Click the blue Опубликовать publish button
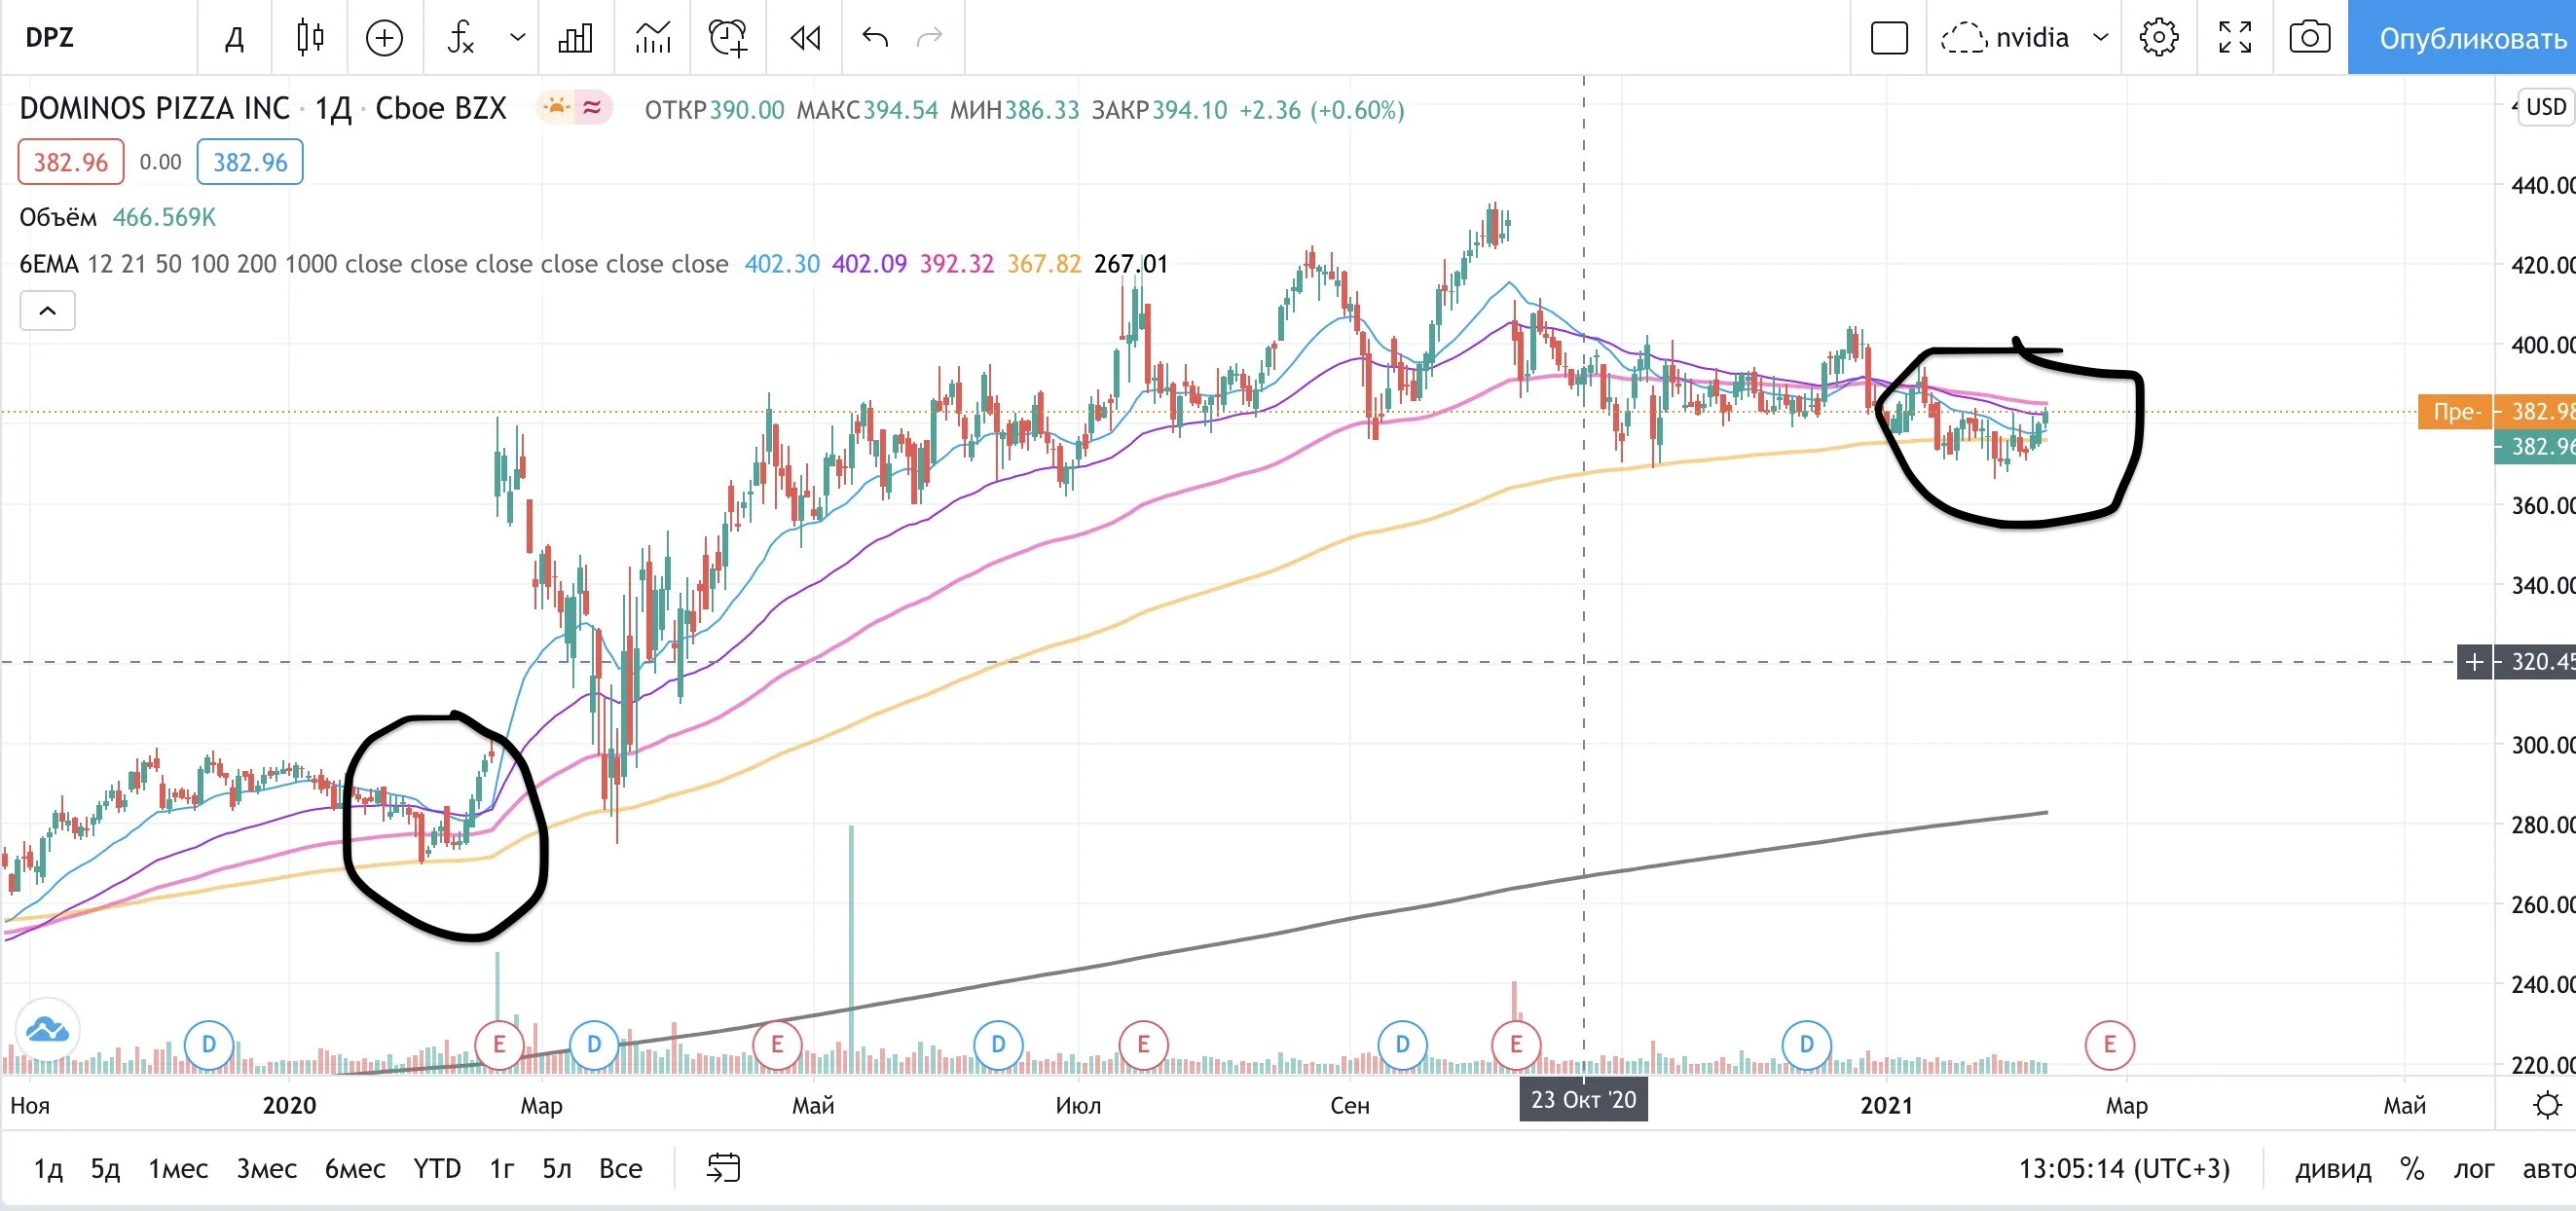Image resolution: width=2576 pixels, height=1211 pixels. click(2462, 38)
